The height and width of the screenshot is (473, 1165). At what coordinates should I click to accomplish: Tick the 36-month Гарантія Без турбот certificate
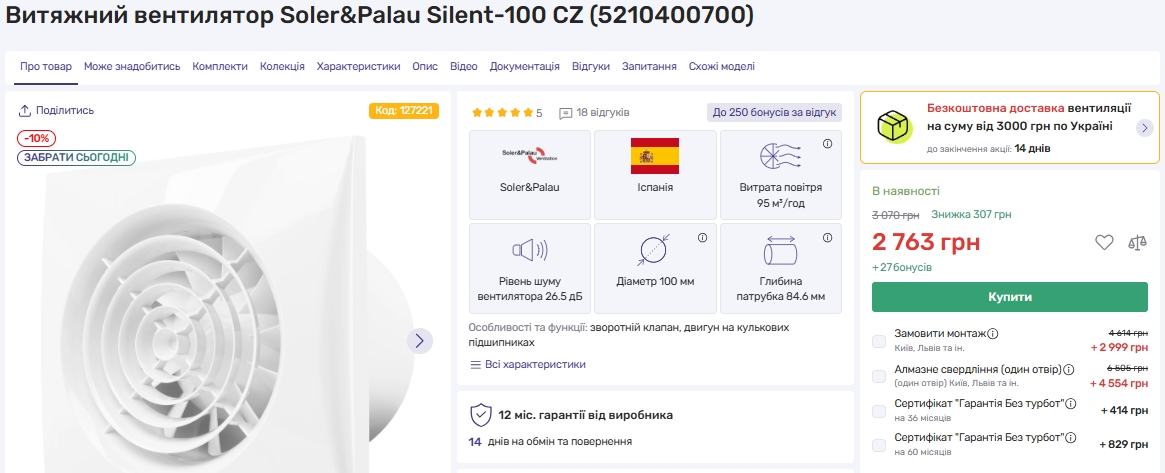click(879, 410)
